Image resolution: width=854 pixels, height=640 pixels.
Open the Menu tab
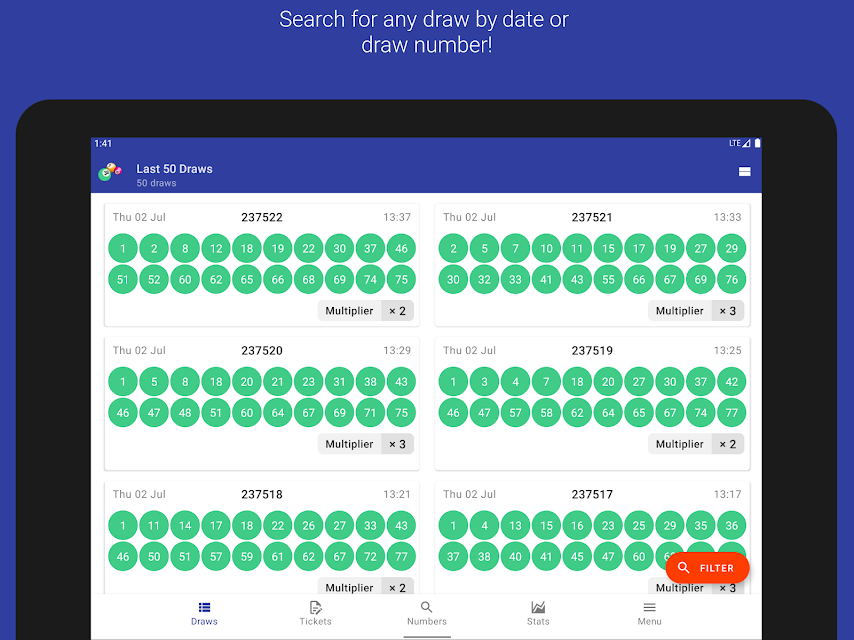(649, 613)
